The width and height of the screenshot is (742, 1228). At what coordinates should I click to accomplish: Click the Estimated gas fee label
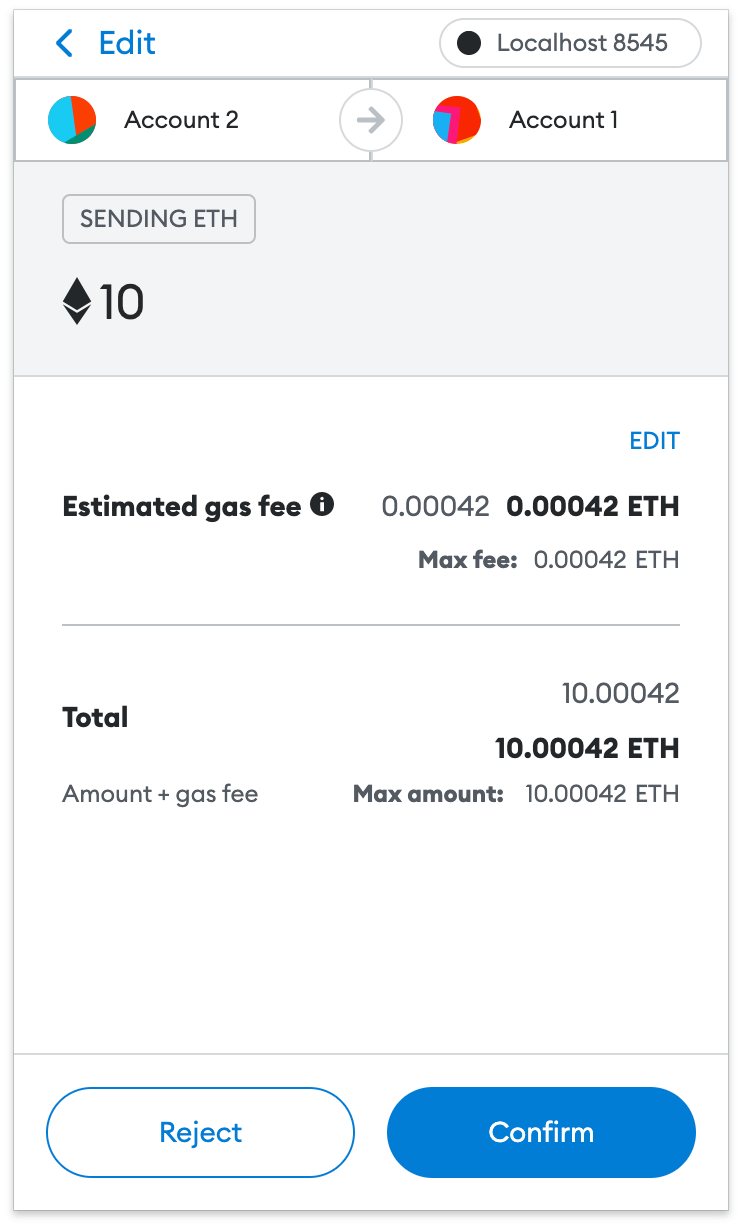coord(182,507)
